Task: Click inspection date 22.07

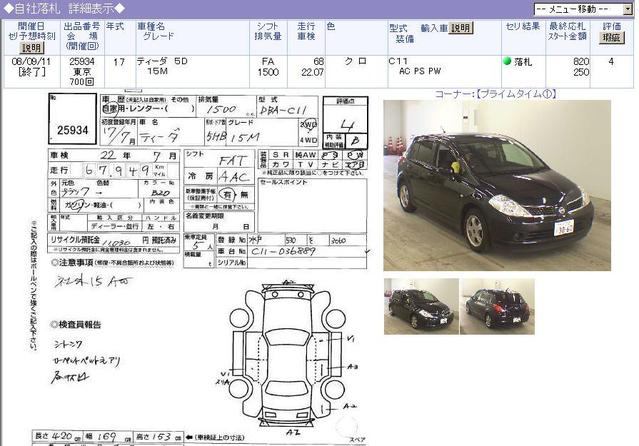Action: pos(313,72)
